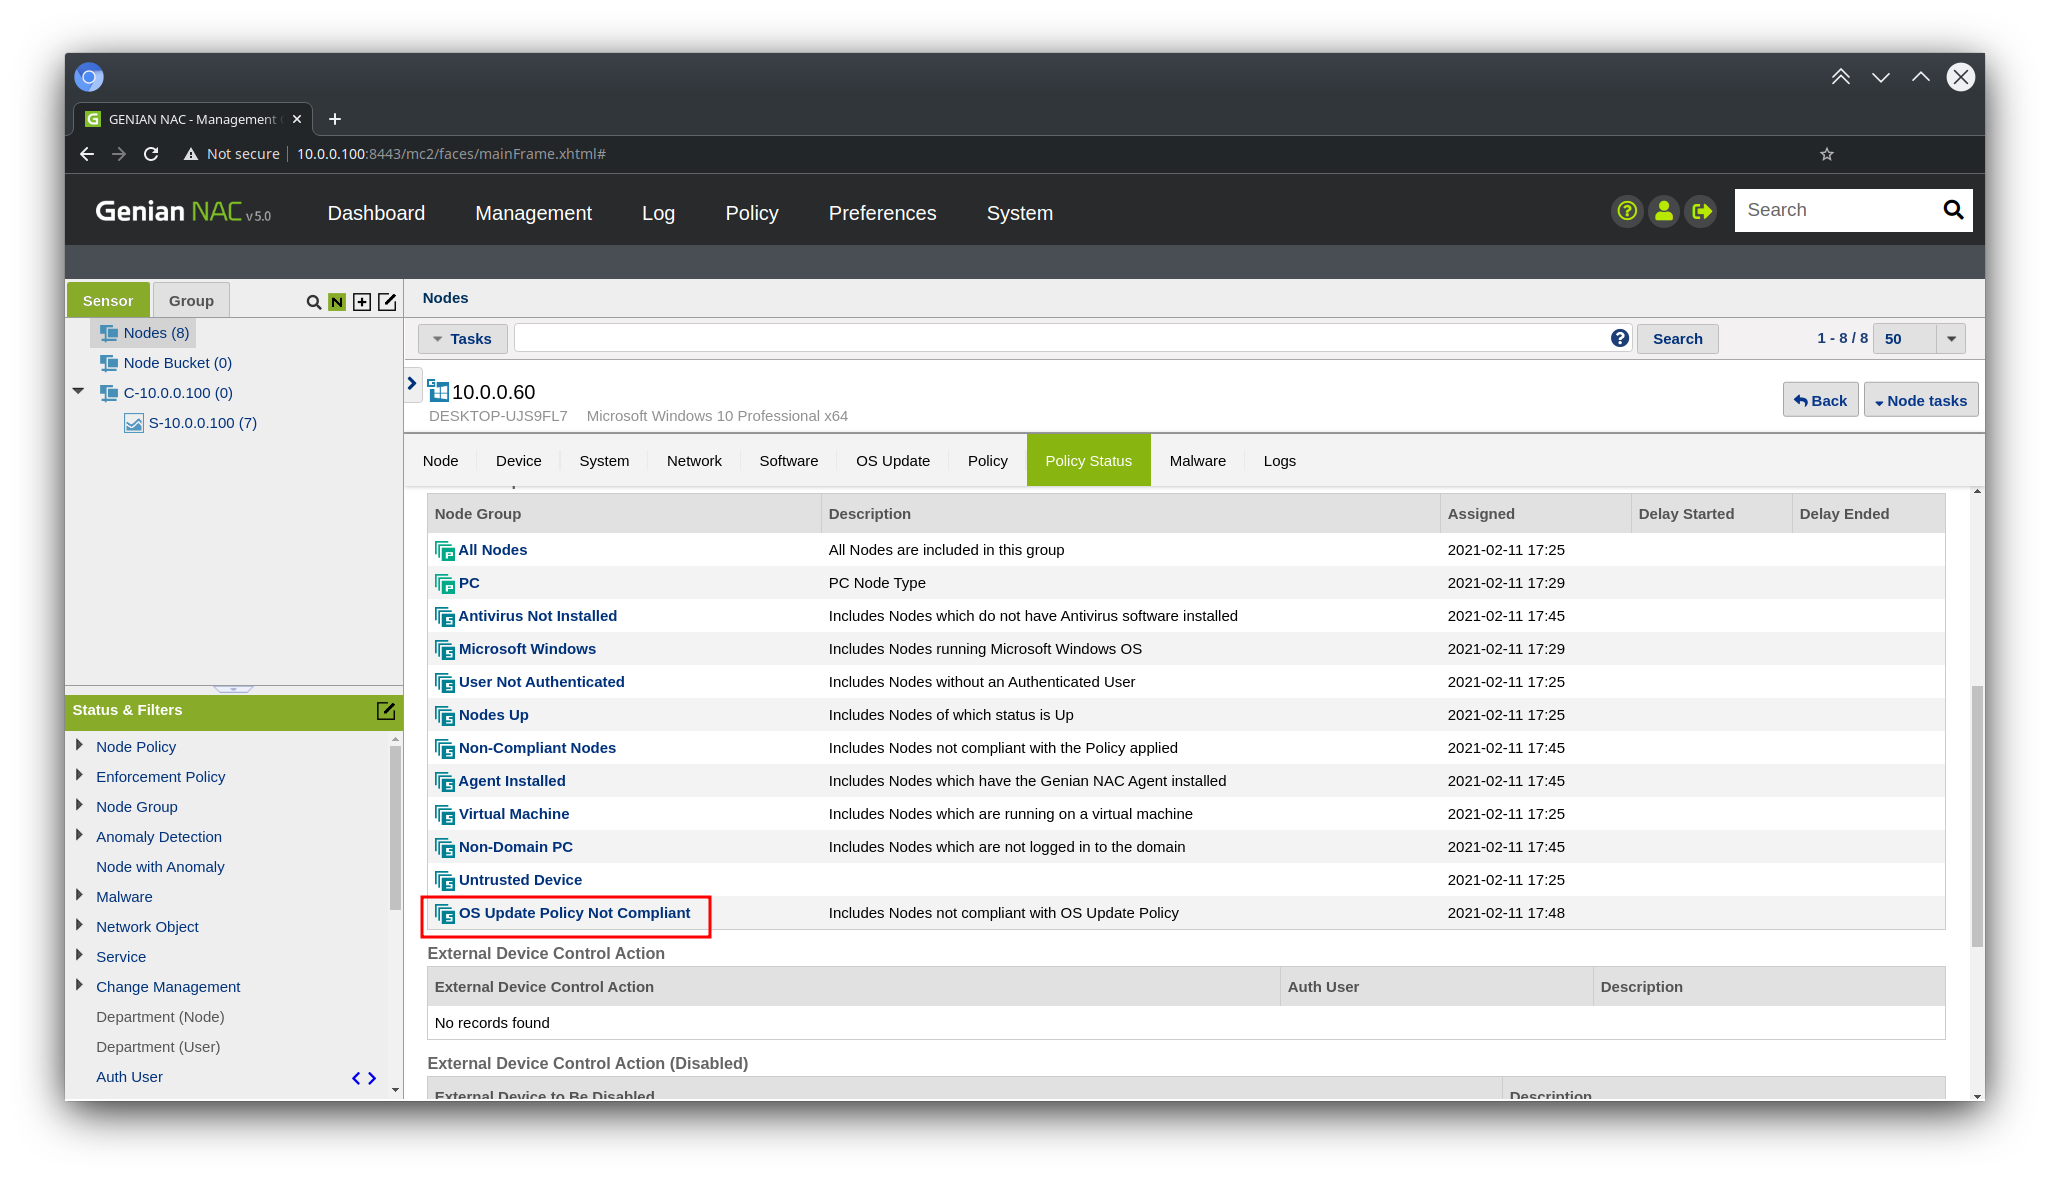2050x1178 pixels.
Task: Click the plus box icon in Sensor panel
Action: (x=362, y=302)
